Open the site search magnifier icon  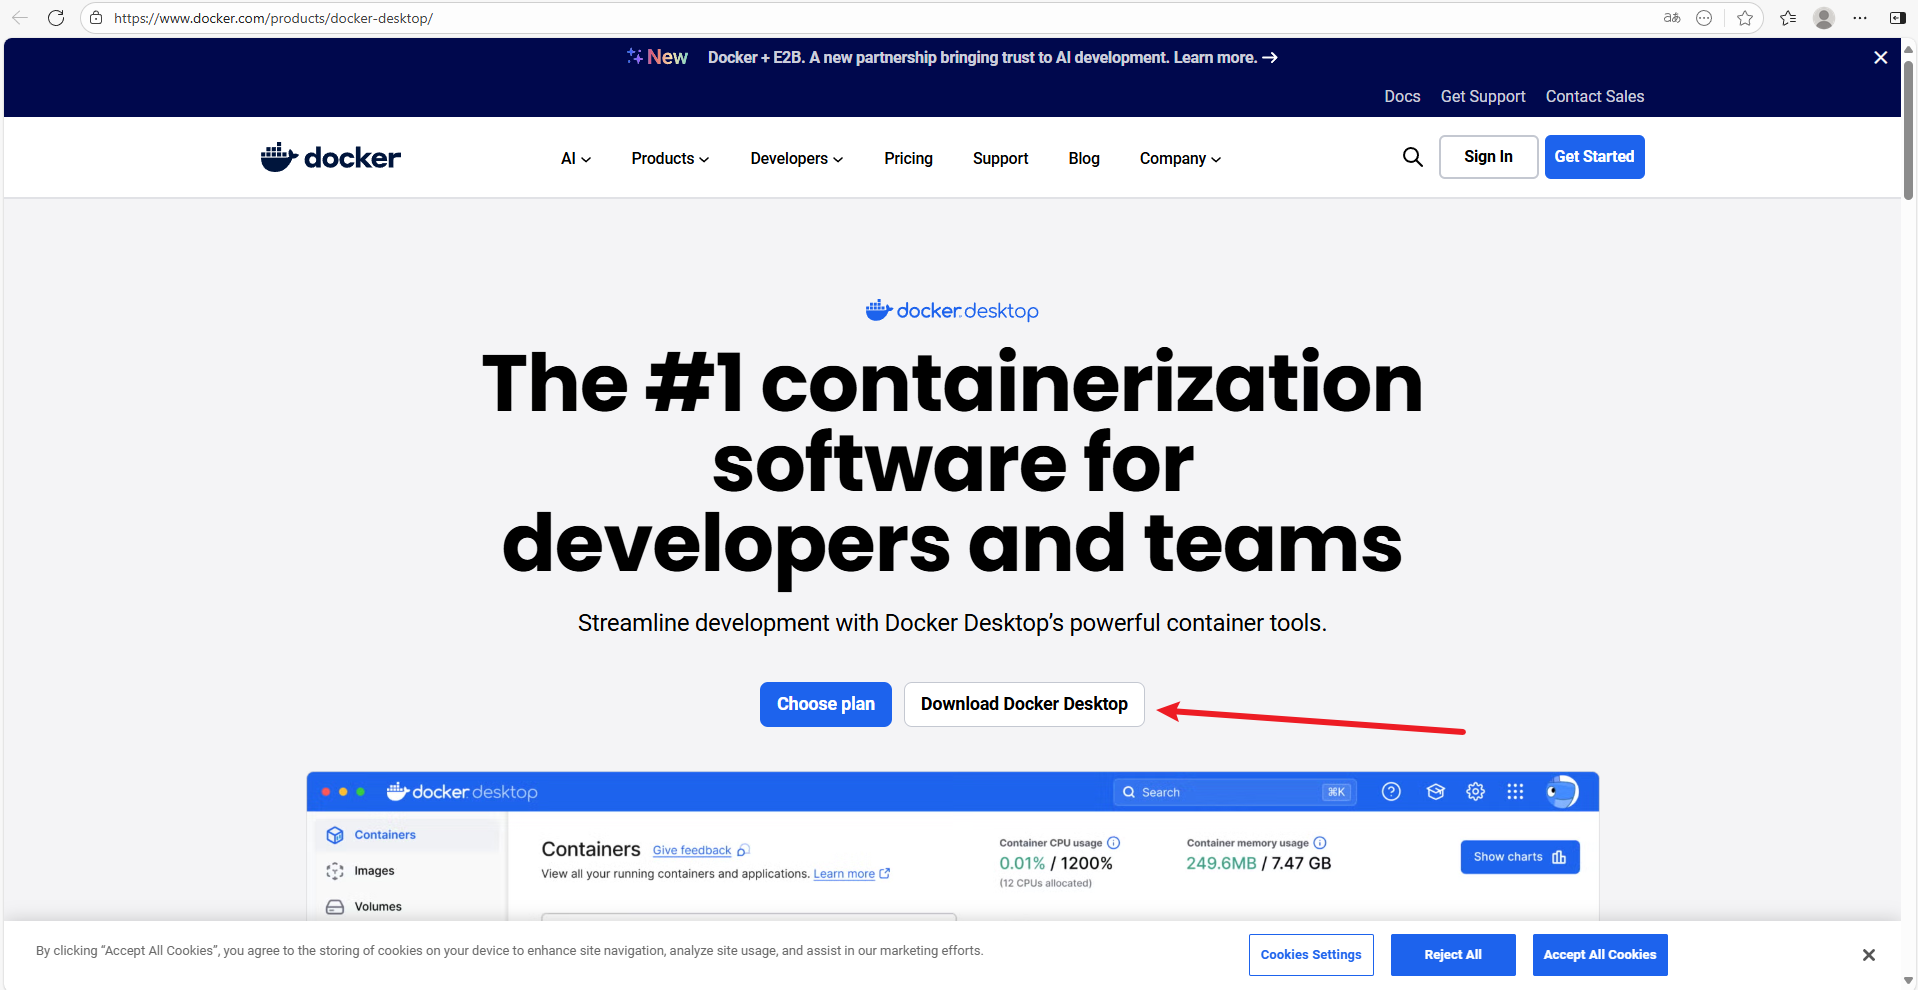click(x=1412, y=157)
